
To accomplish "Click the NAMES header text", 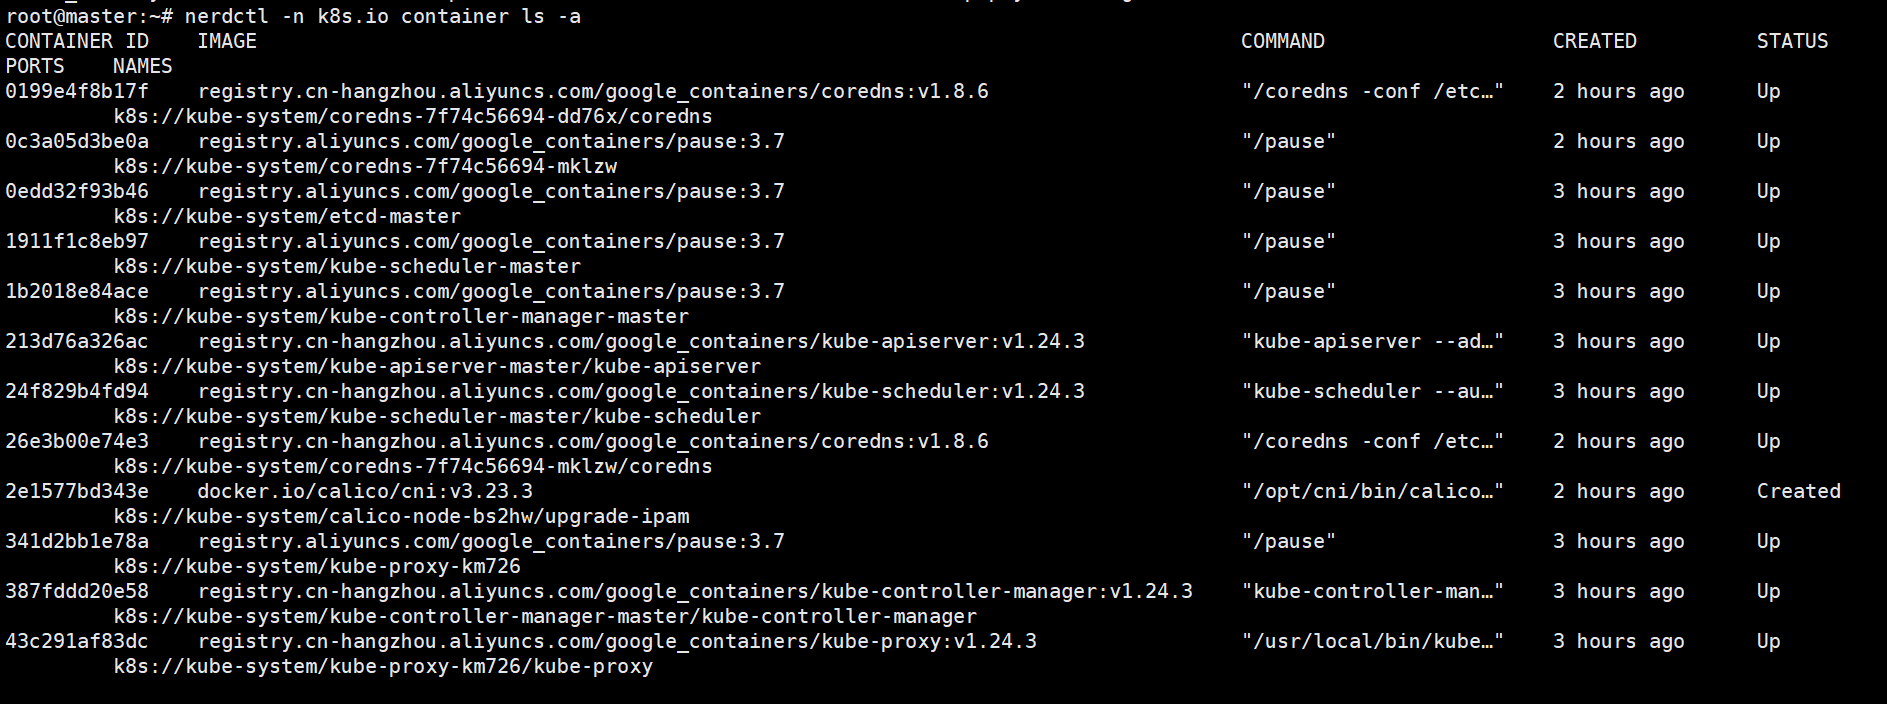I will [142, 66].
